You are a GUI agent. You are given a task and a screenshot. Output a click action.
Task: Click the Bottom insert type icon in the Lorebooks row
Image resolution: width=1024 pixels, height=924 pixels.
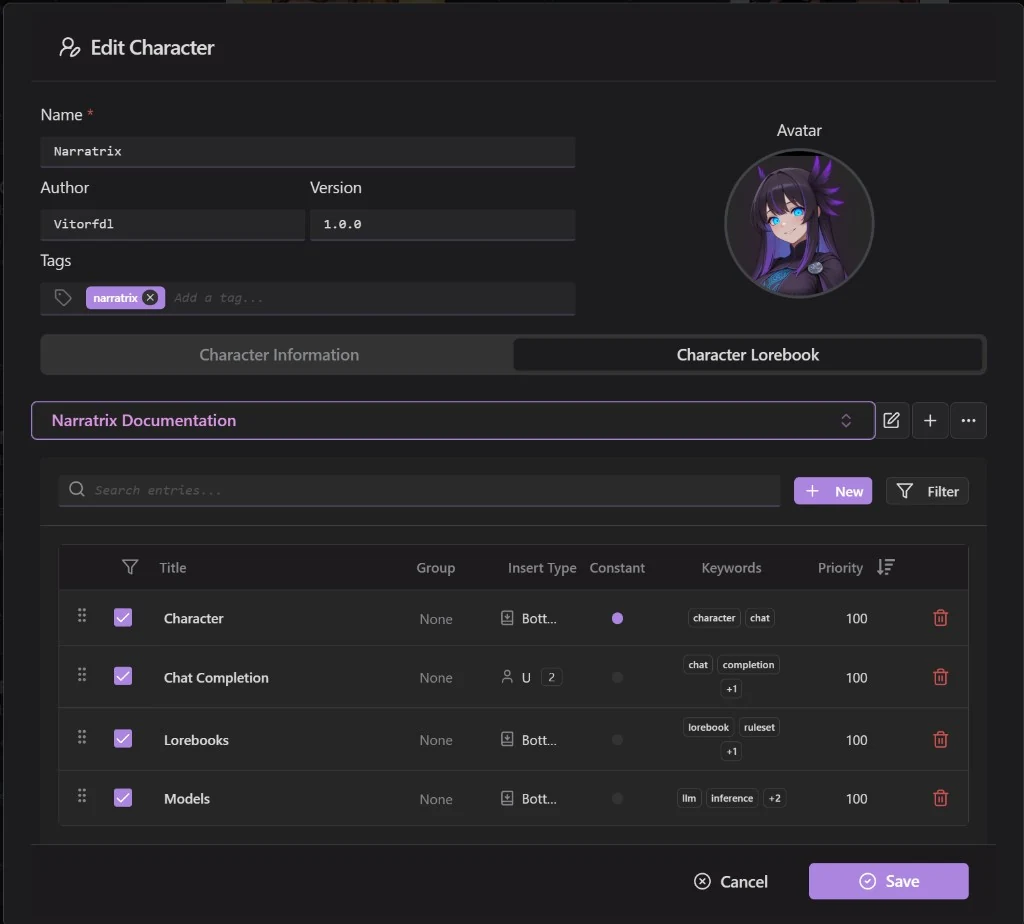[x=507, y=739]
